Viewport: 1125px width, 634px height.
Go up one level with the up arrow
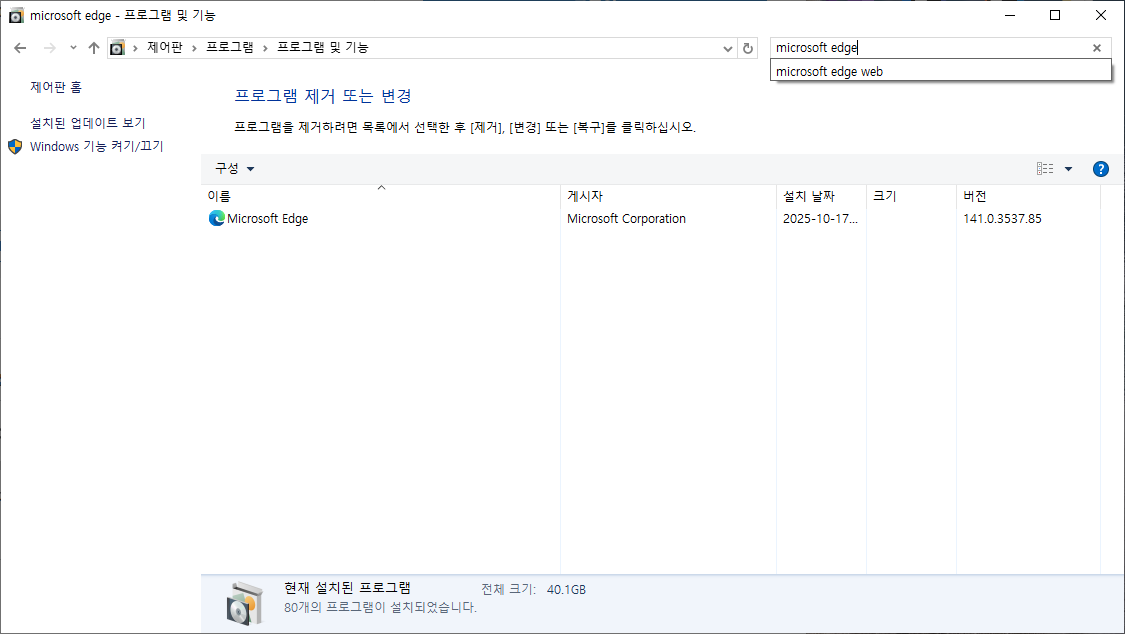click(x=94, y=47)
